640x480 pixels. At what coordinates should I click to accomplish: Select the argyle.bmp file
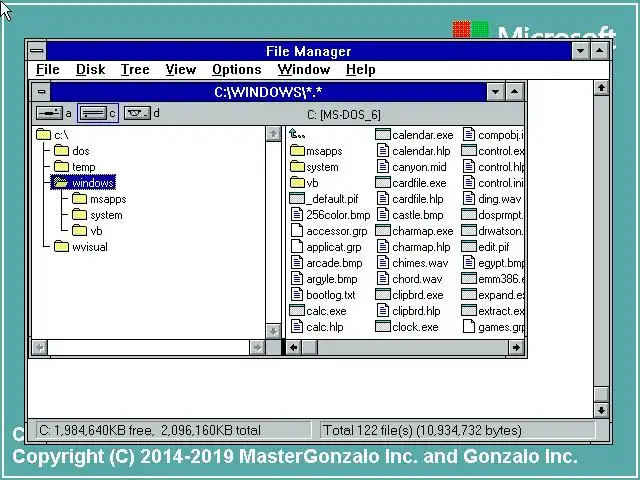(324, 279)
